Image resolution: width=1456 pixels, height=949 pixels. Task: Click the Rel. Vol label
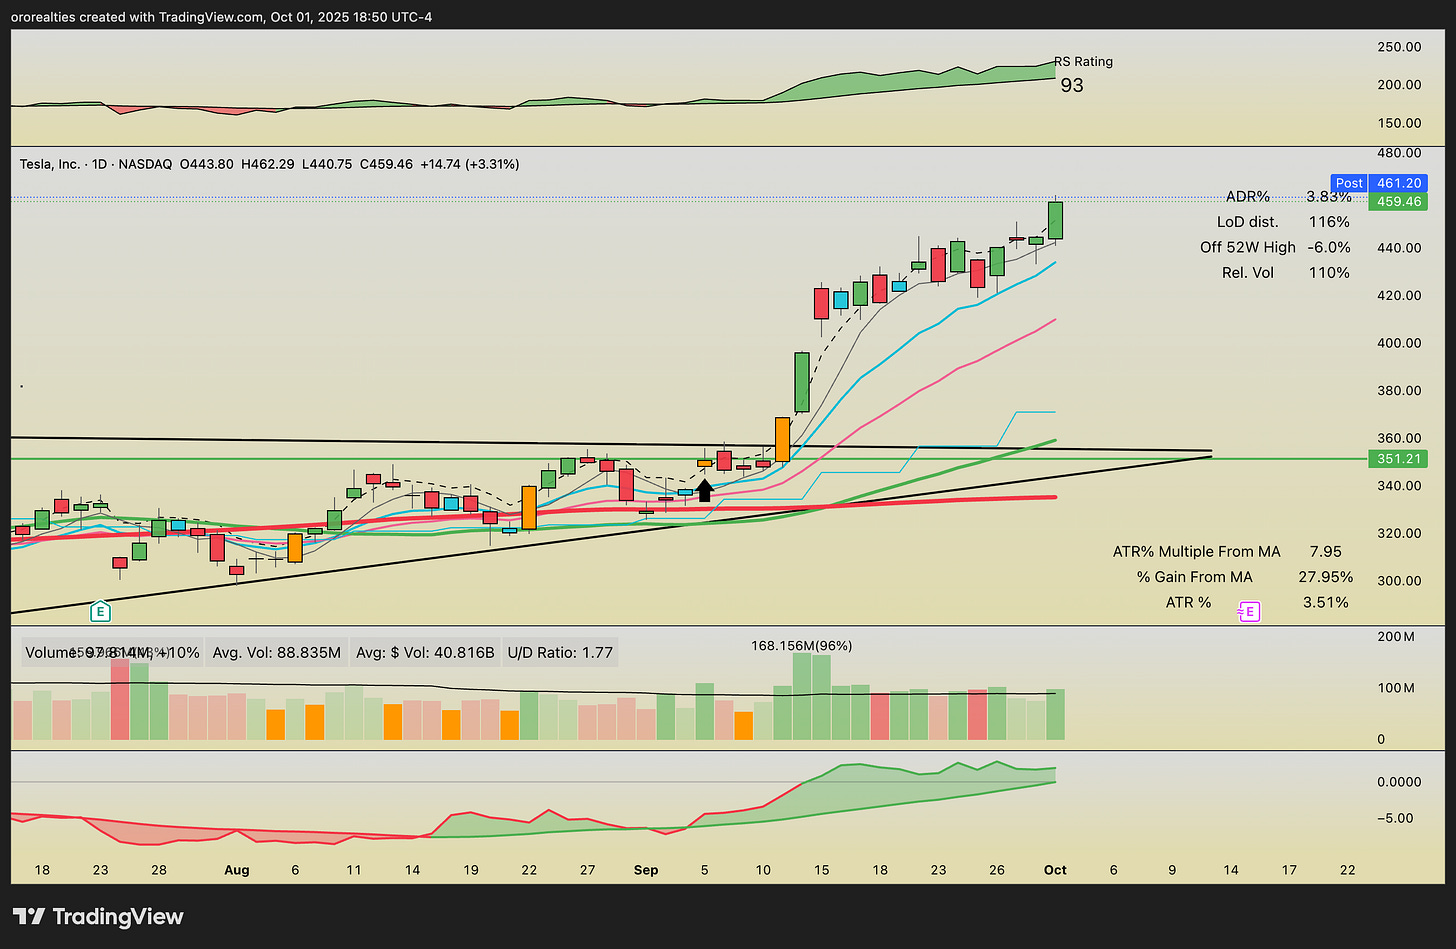pos(1248,272)
